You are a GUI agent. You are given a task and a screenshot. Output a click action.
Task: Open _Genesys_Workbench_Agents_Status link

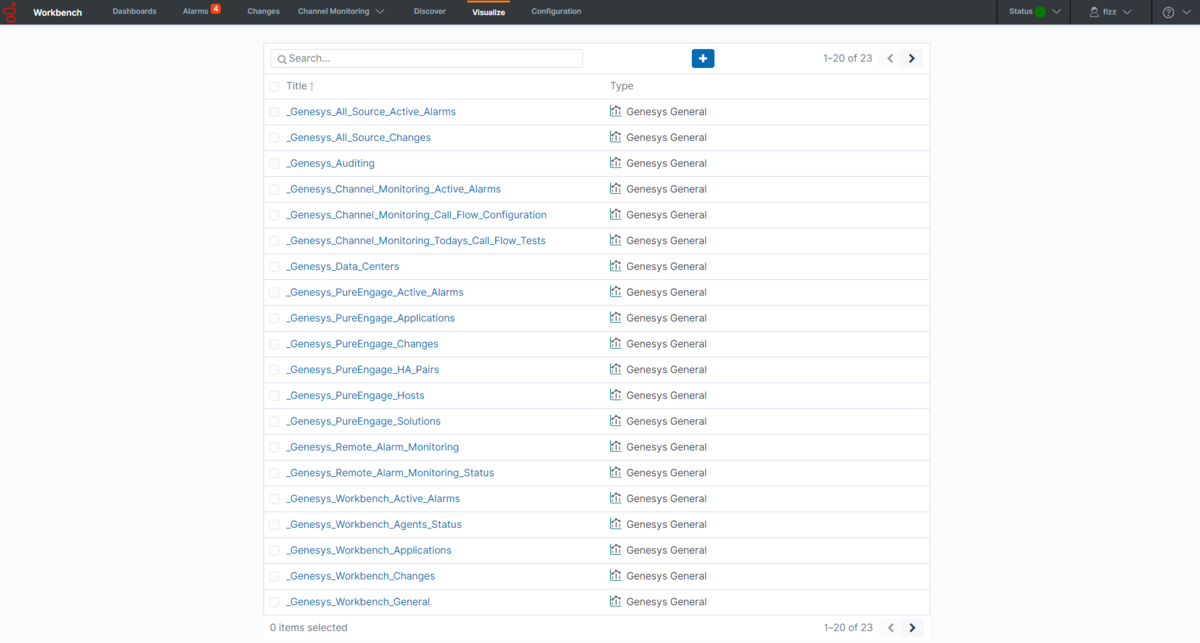click(x=374, y=525)
